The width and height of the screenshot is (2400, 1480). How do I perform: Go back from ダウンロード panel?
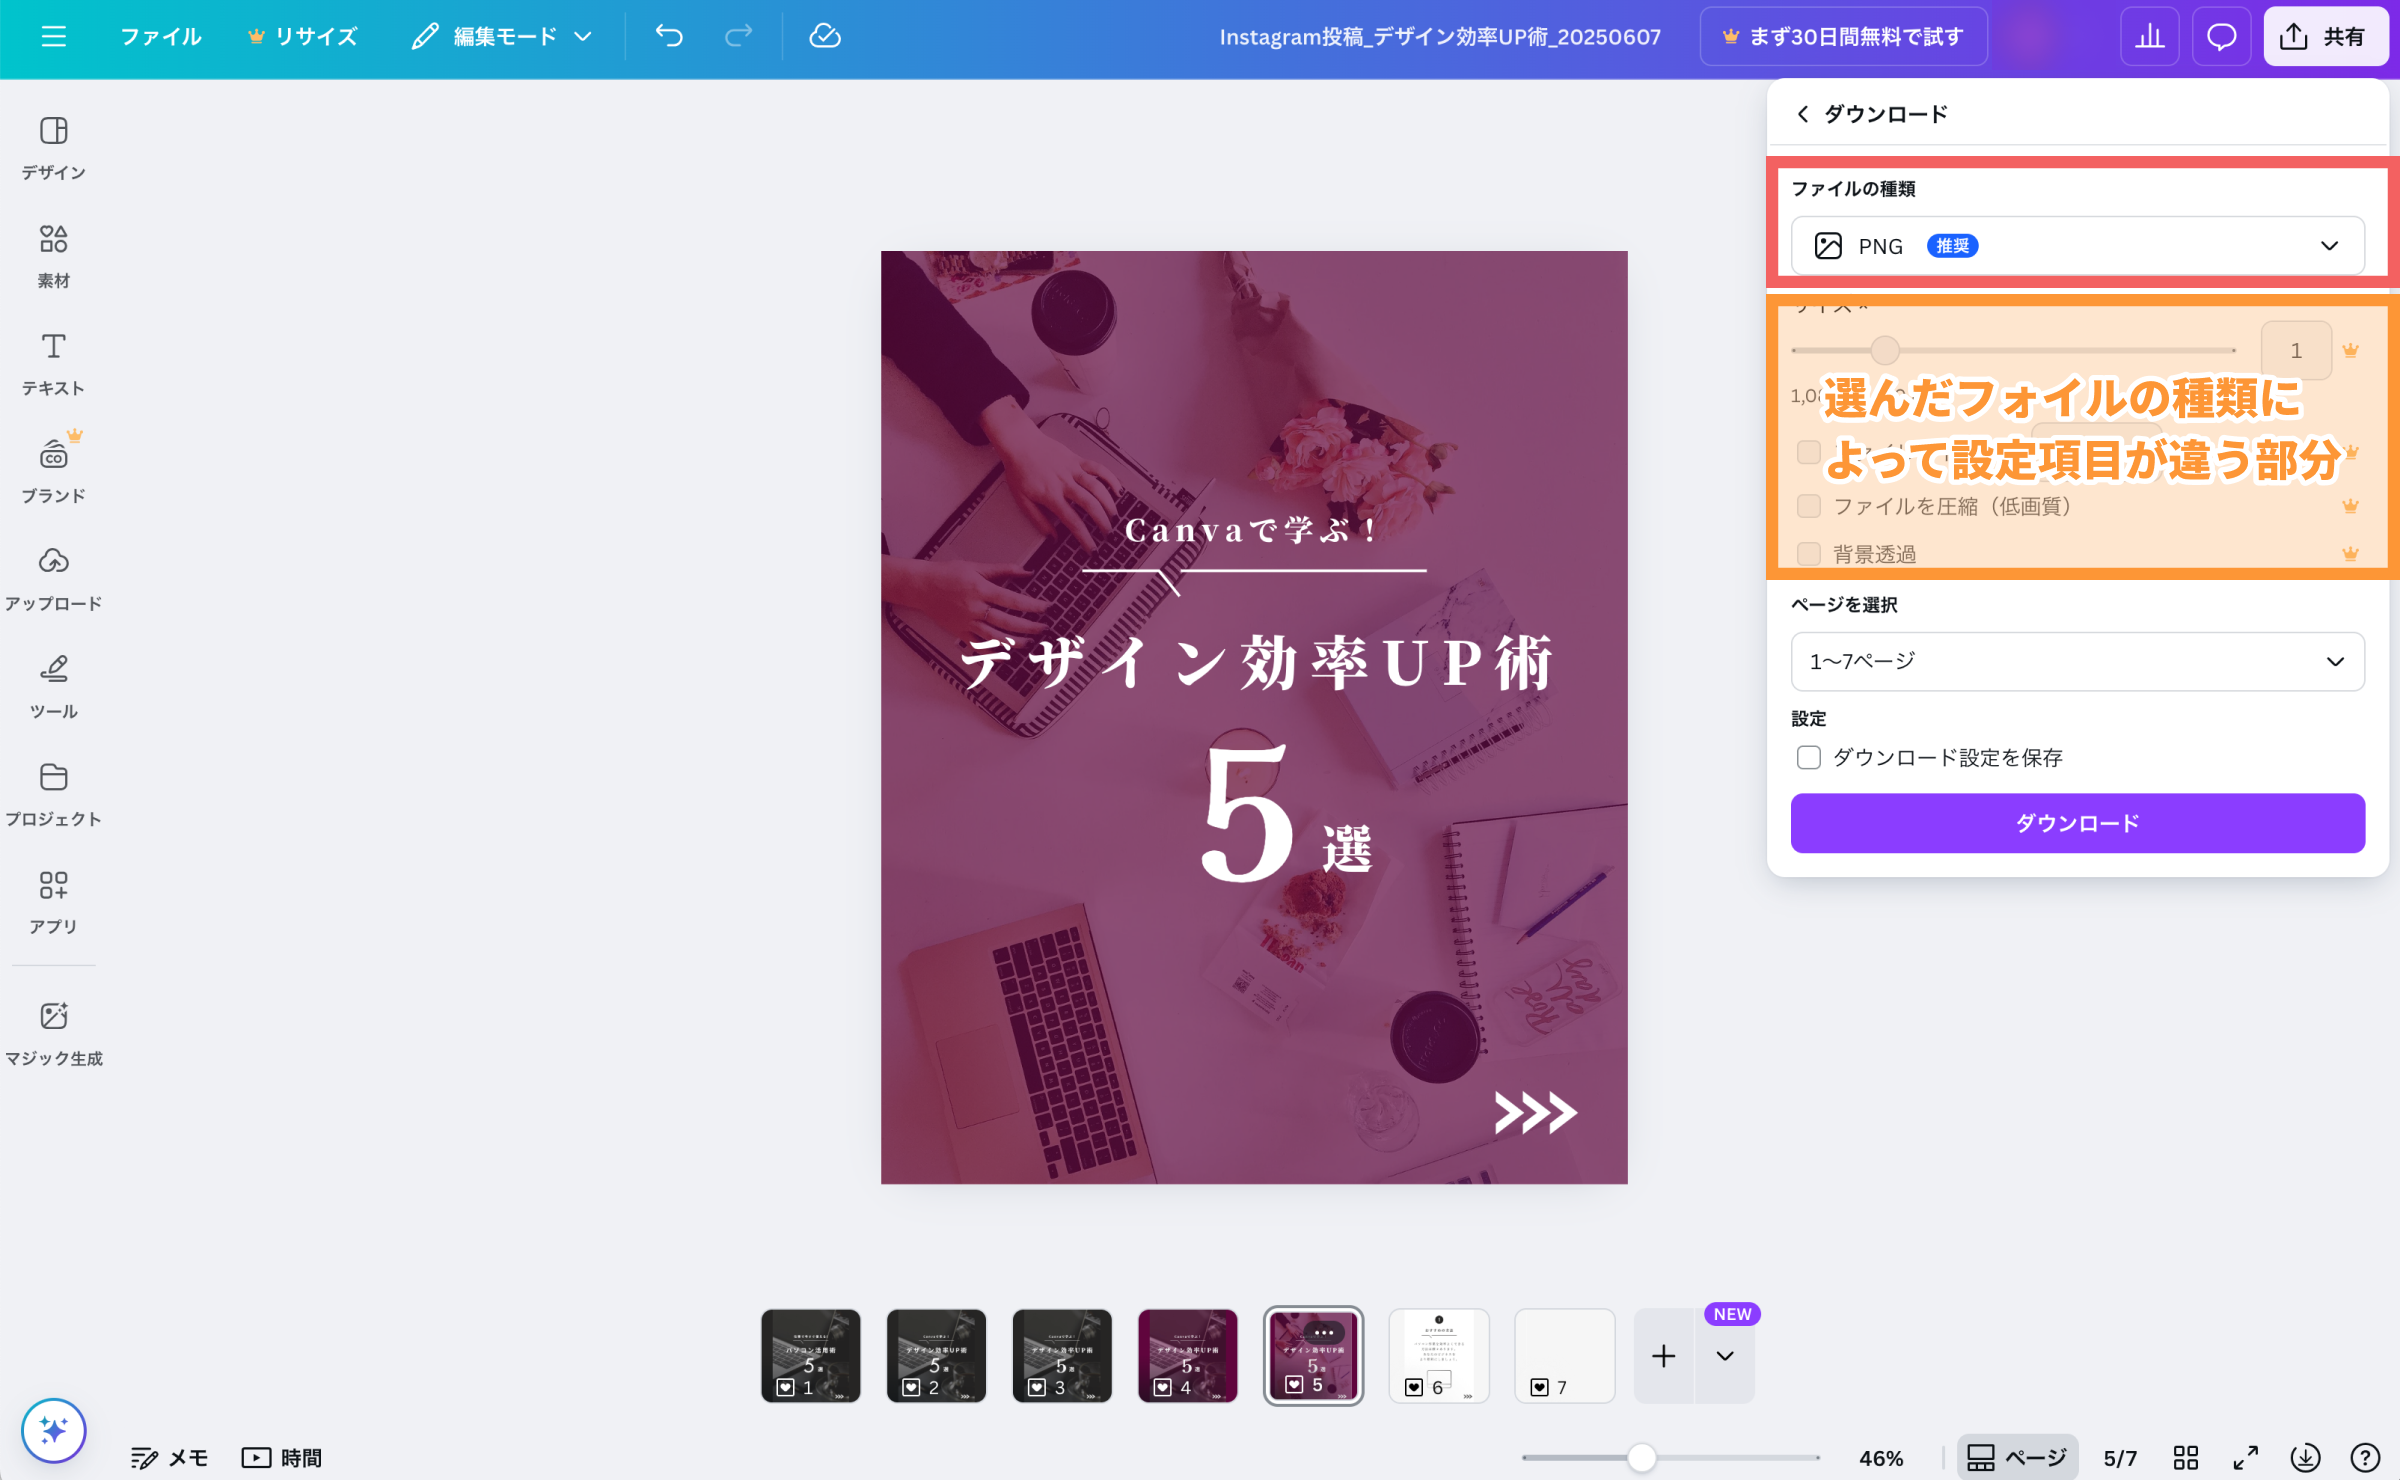tap(1803, 114)
